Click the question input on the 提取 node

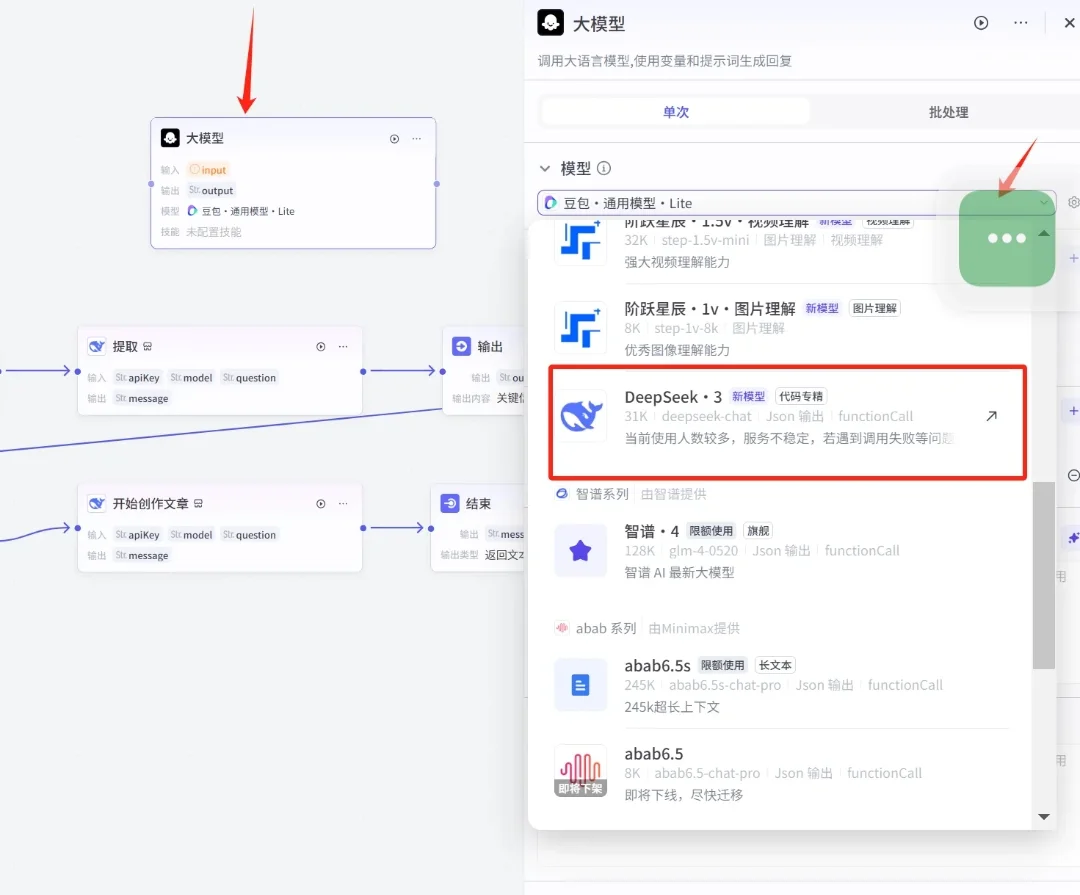pos(249,378)
